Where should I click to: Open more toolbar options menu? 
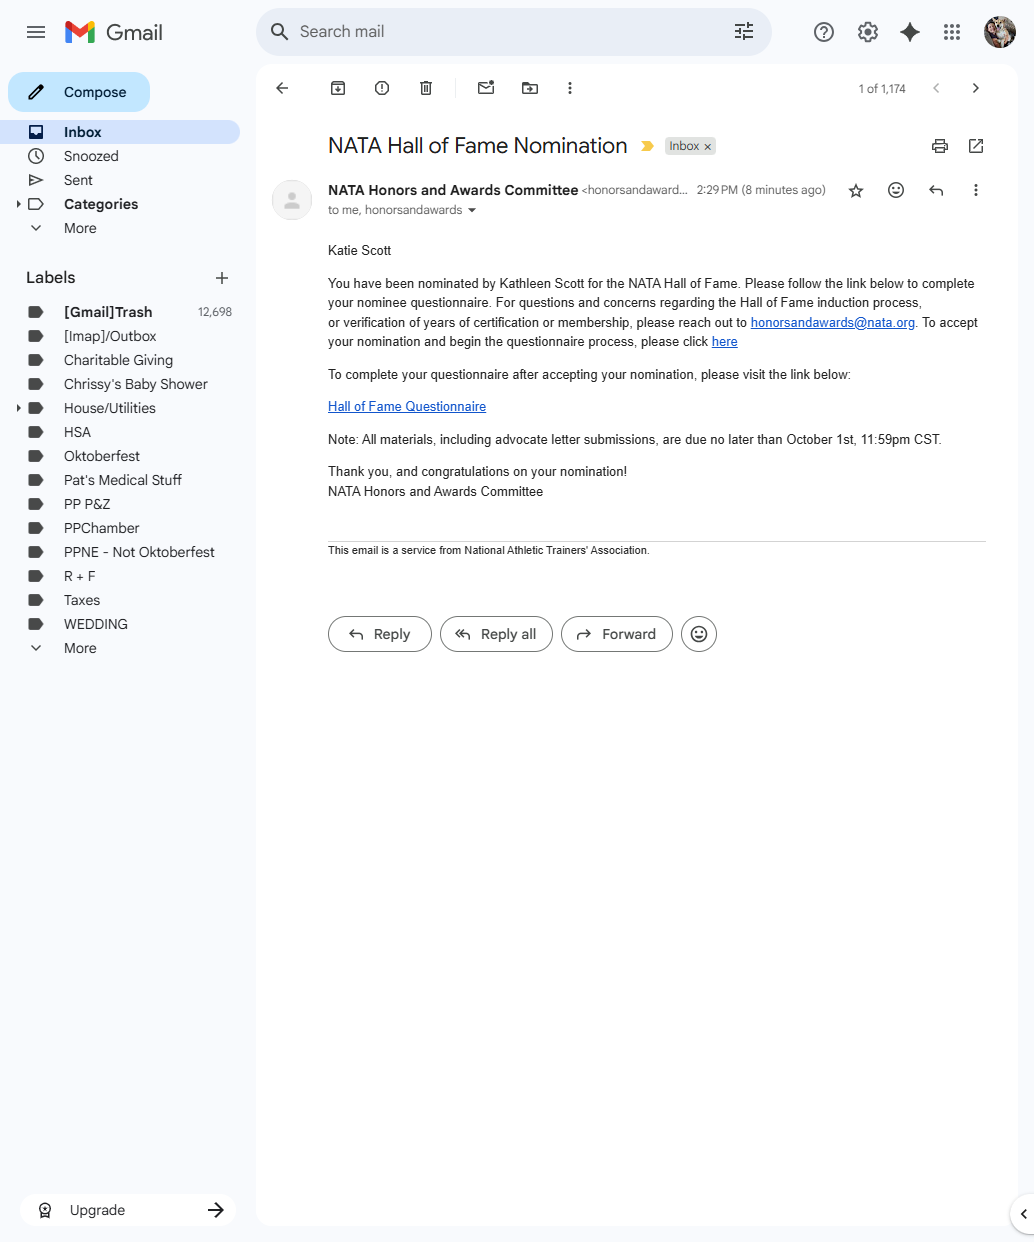point(570,88)
